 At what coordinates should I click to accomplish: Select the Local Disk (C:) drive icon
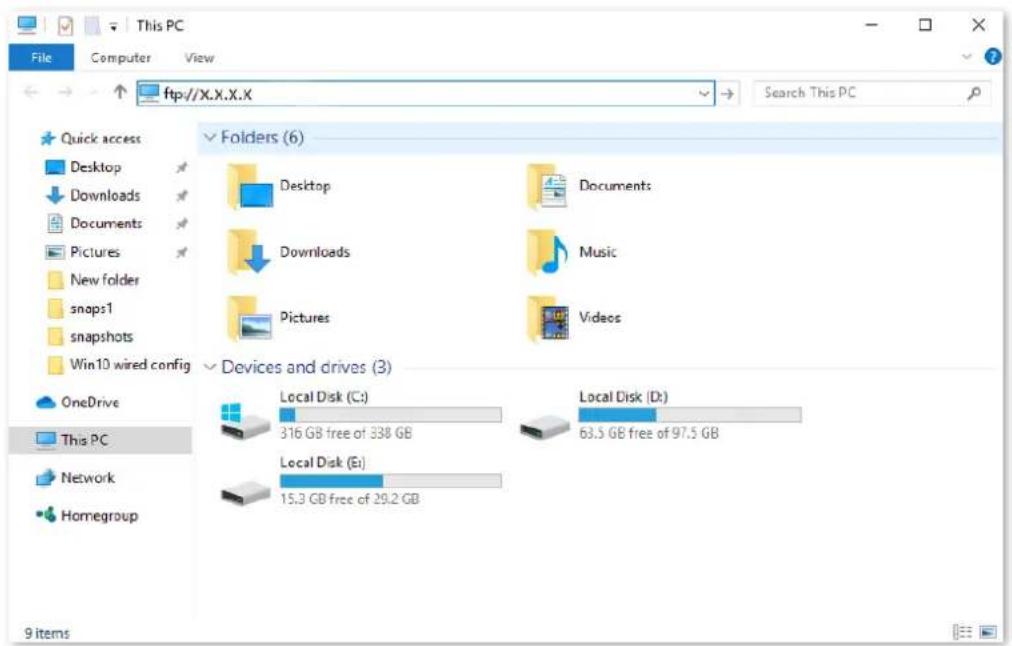[x=245, y=420]
